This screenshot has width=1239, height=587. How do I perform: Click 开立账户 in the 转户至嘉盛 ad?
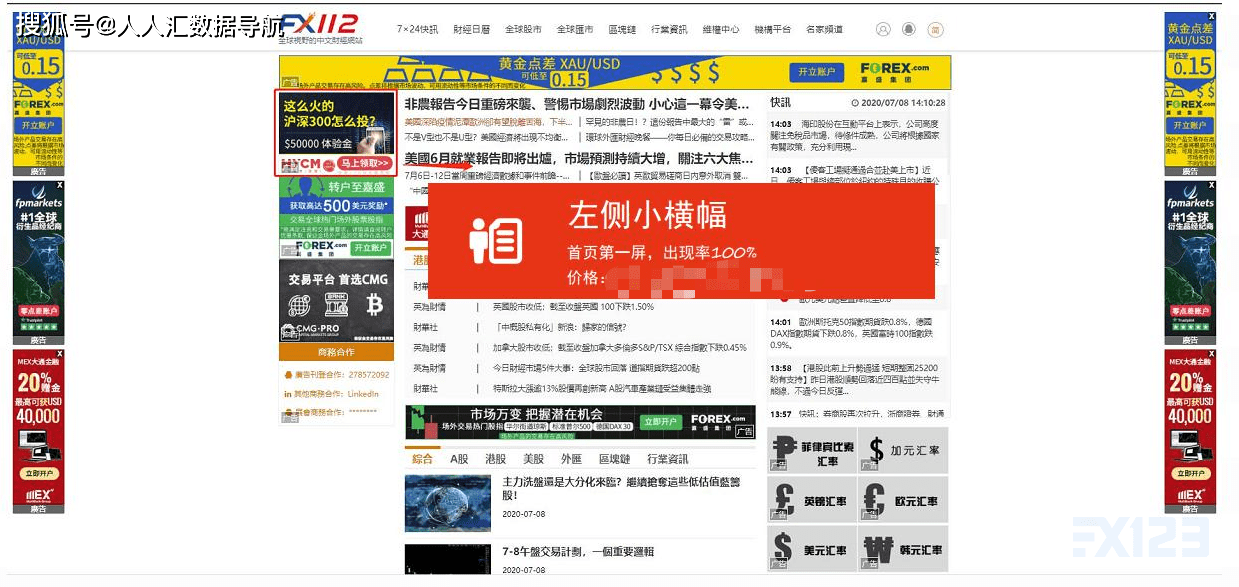pyautogui.click(x=369, y=248)
